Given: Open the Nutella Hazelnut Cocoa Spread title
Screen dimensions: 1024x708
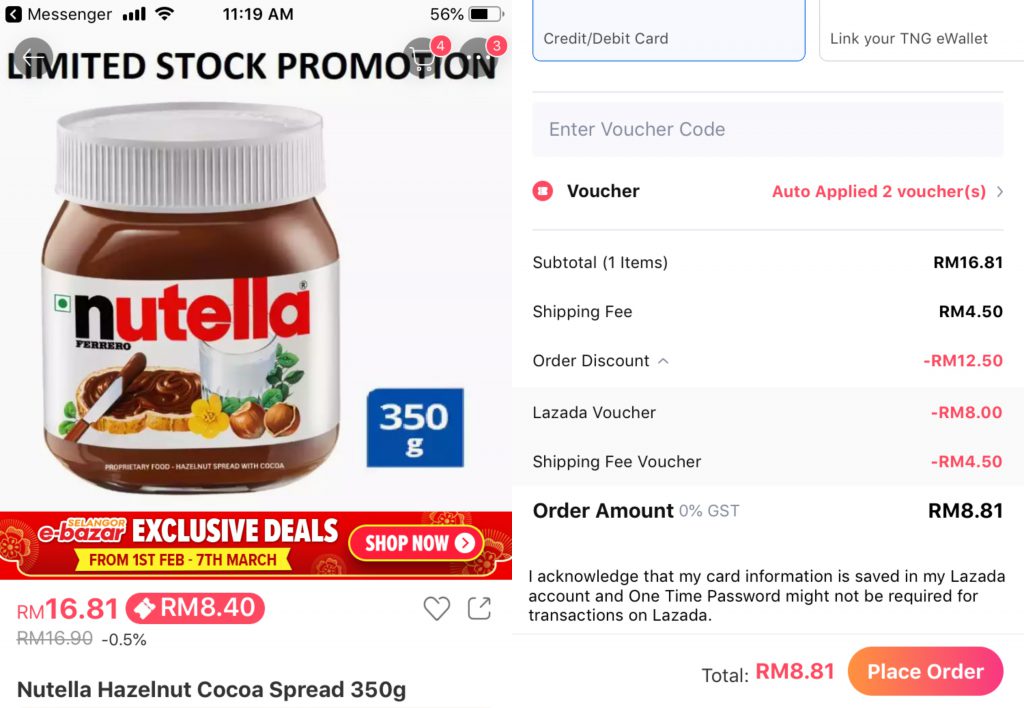Looking at the screenshot, I should click(x=212, y=690).
